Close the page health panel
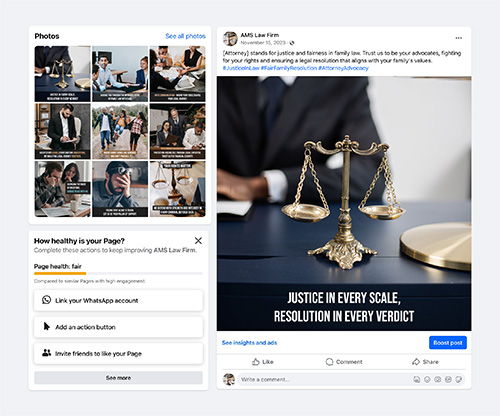The image size is (500, 416). tap(198, 241)
